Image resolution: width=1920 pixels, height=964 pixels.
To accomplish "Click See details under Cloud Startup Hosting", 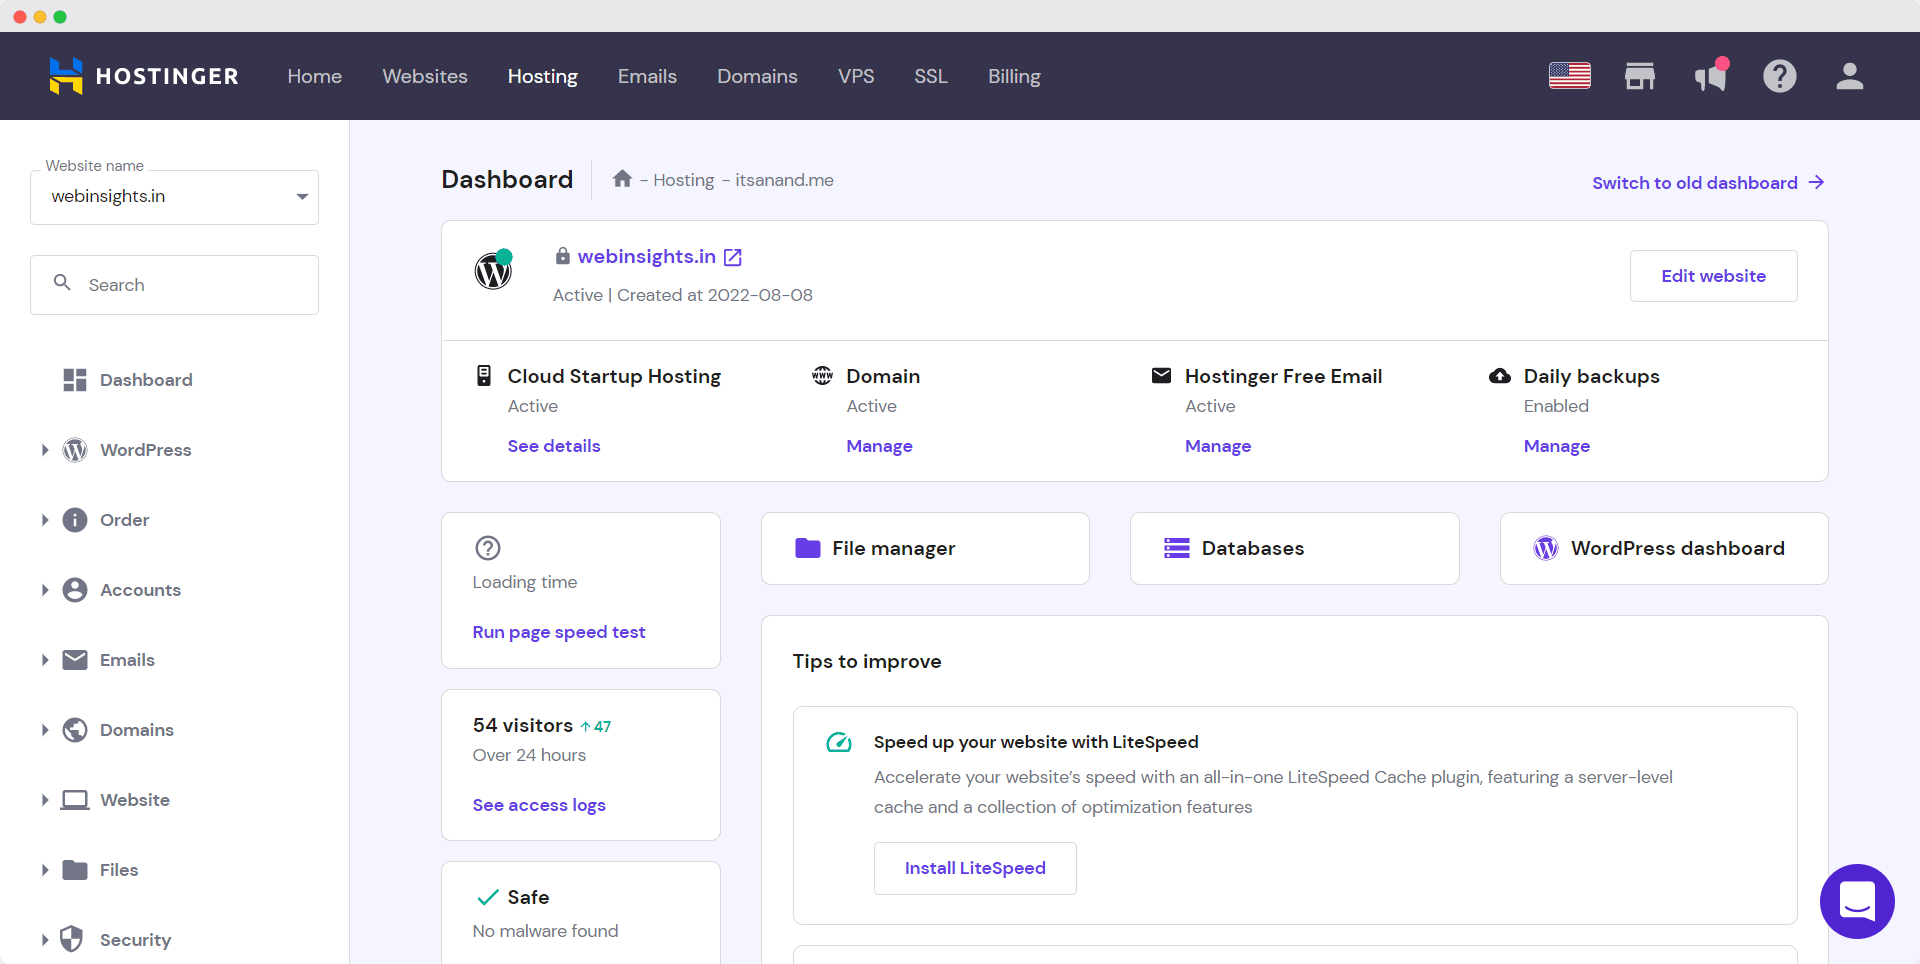I will point(554,446).
